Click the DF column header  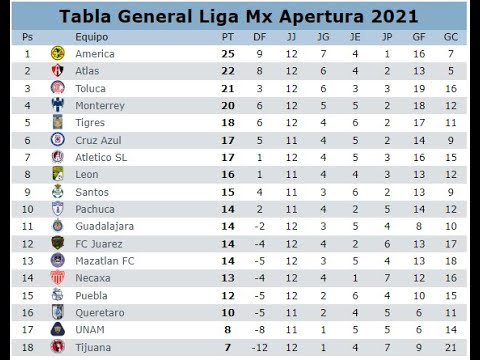[x=260, y=37]
